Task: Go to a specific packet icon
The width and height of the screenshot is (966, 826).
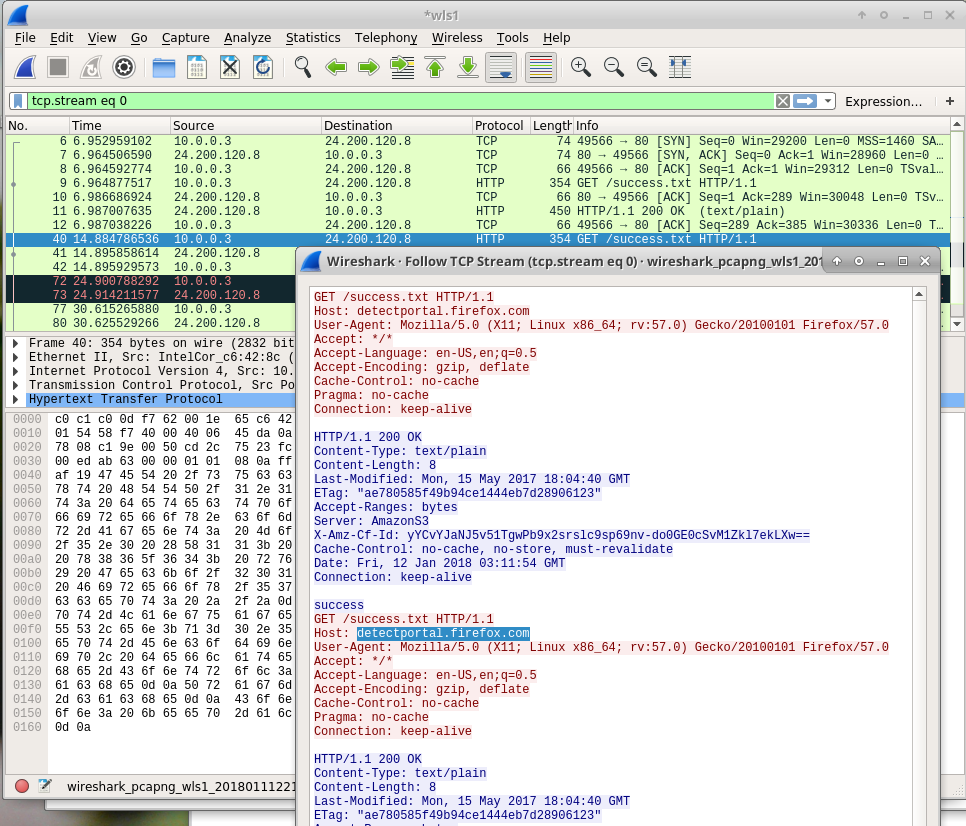Action: point(402,67)
